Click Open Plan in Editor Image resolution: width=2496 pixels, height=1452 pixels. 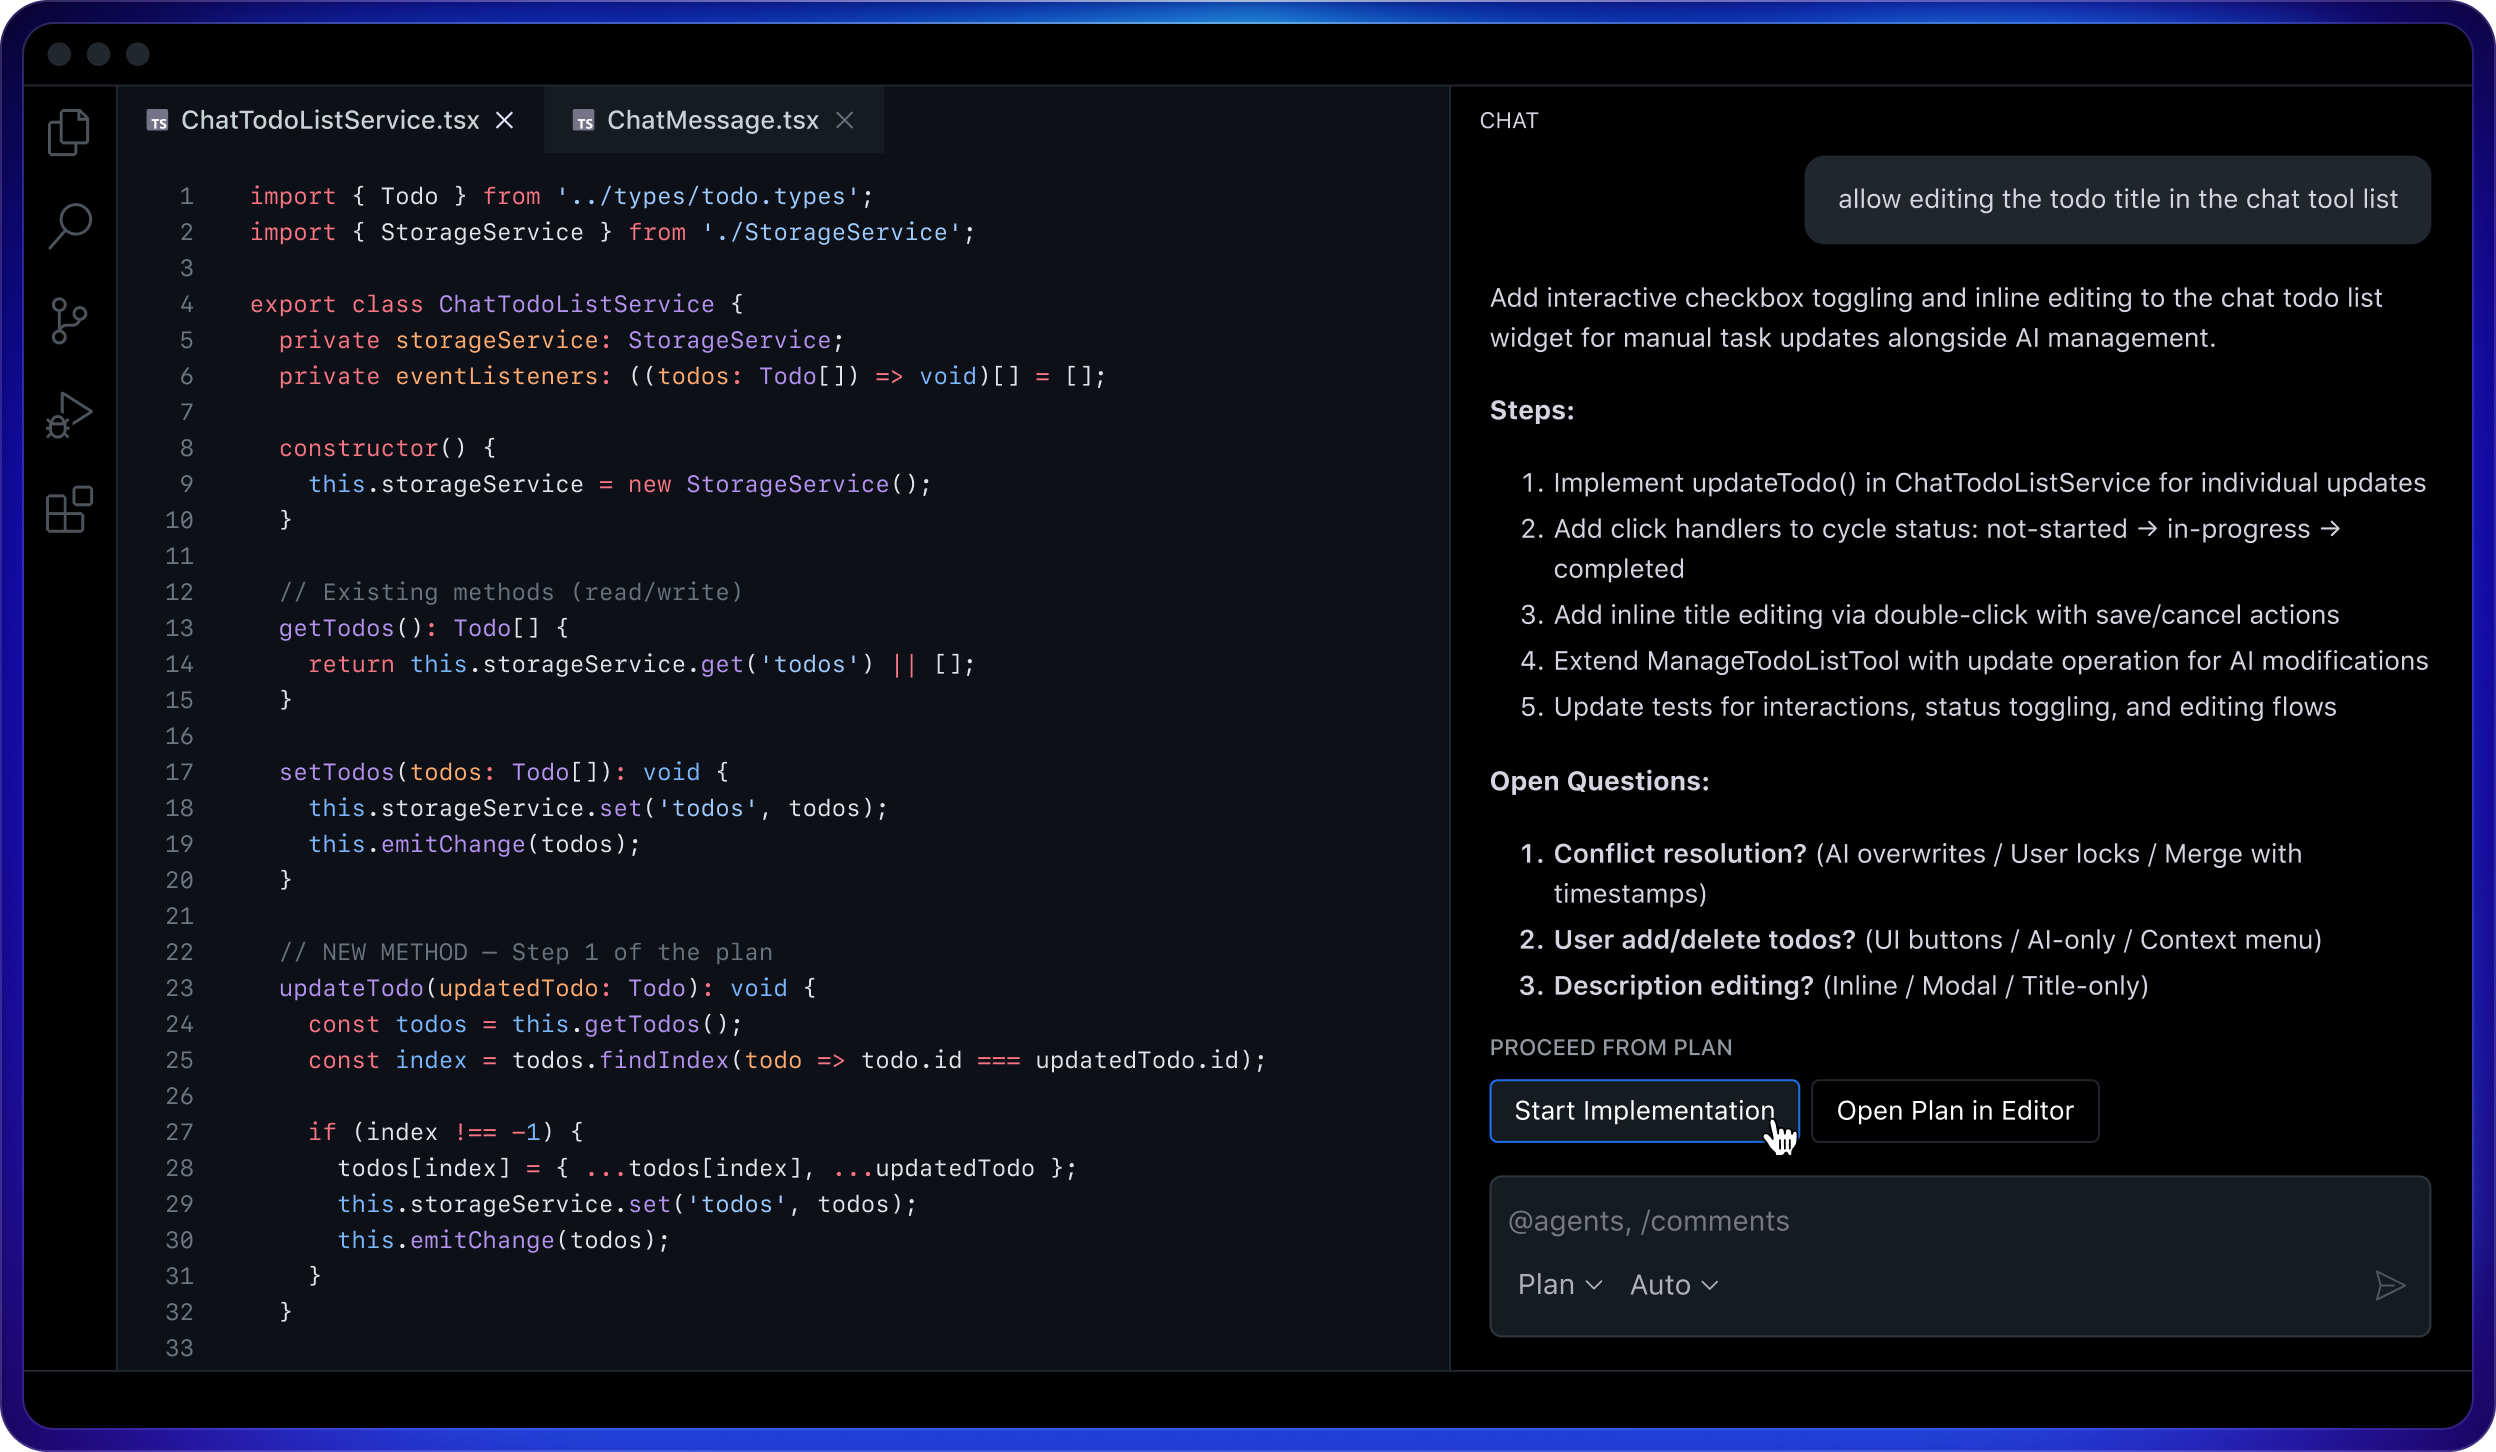(1954, 1110)
